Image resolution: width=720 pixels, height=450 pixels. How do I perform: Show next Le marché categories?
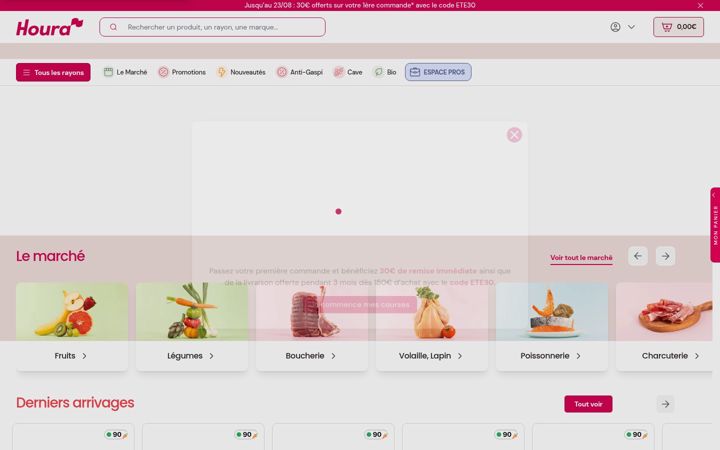pos(665,256)
